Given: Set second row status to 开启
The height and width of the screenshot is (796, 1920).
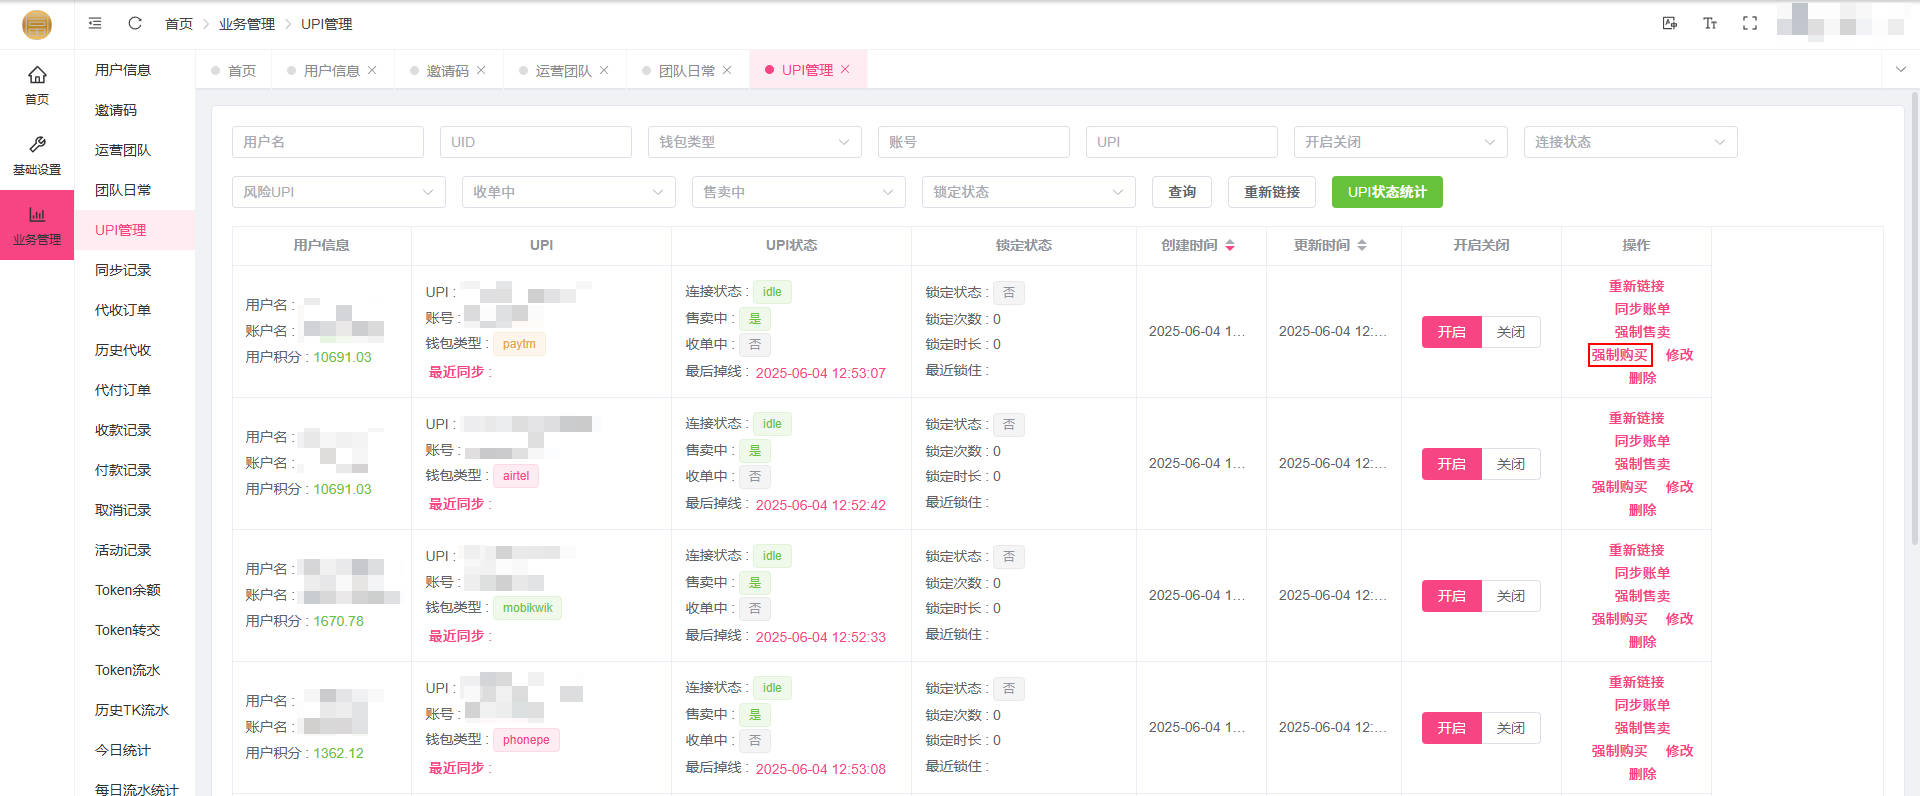Looking at the screenshot, I should [x=1451, y=464].
